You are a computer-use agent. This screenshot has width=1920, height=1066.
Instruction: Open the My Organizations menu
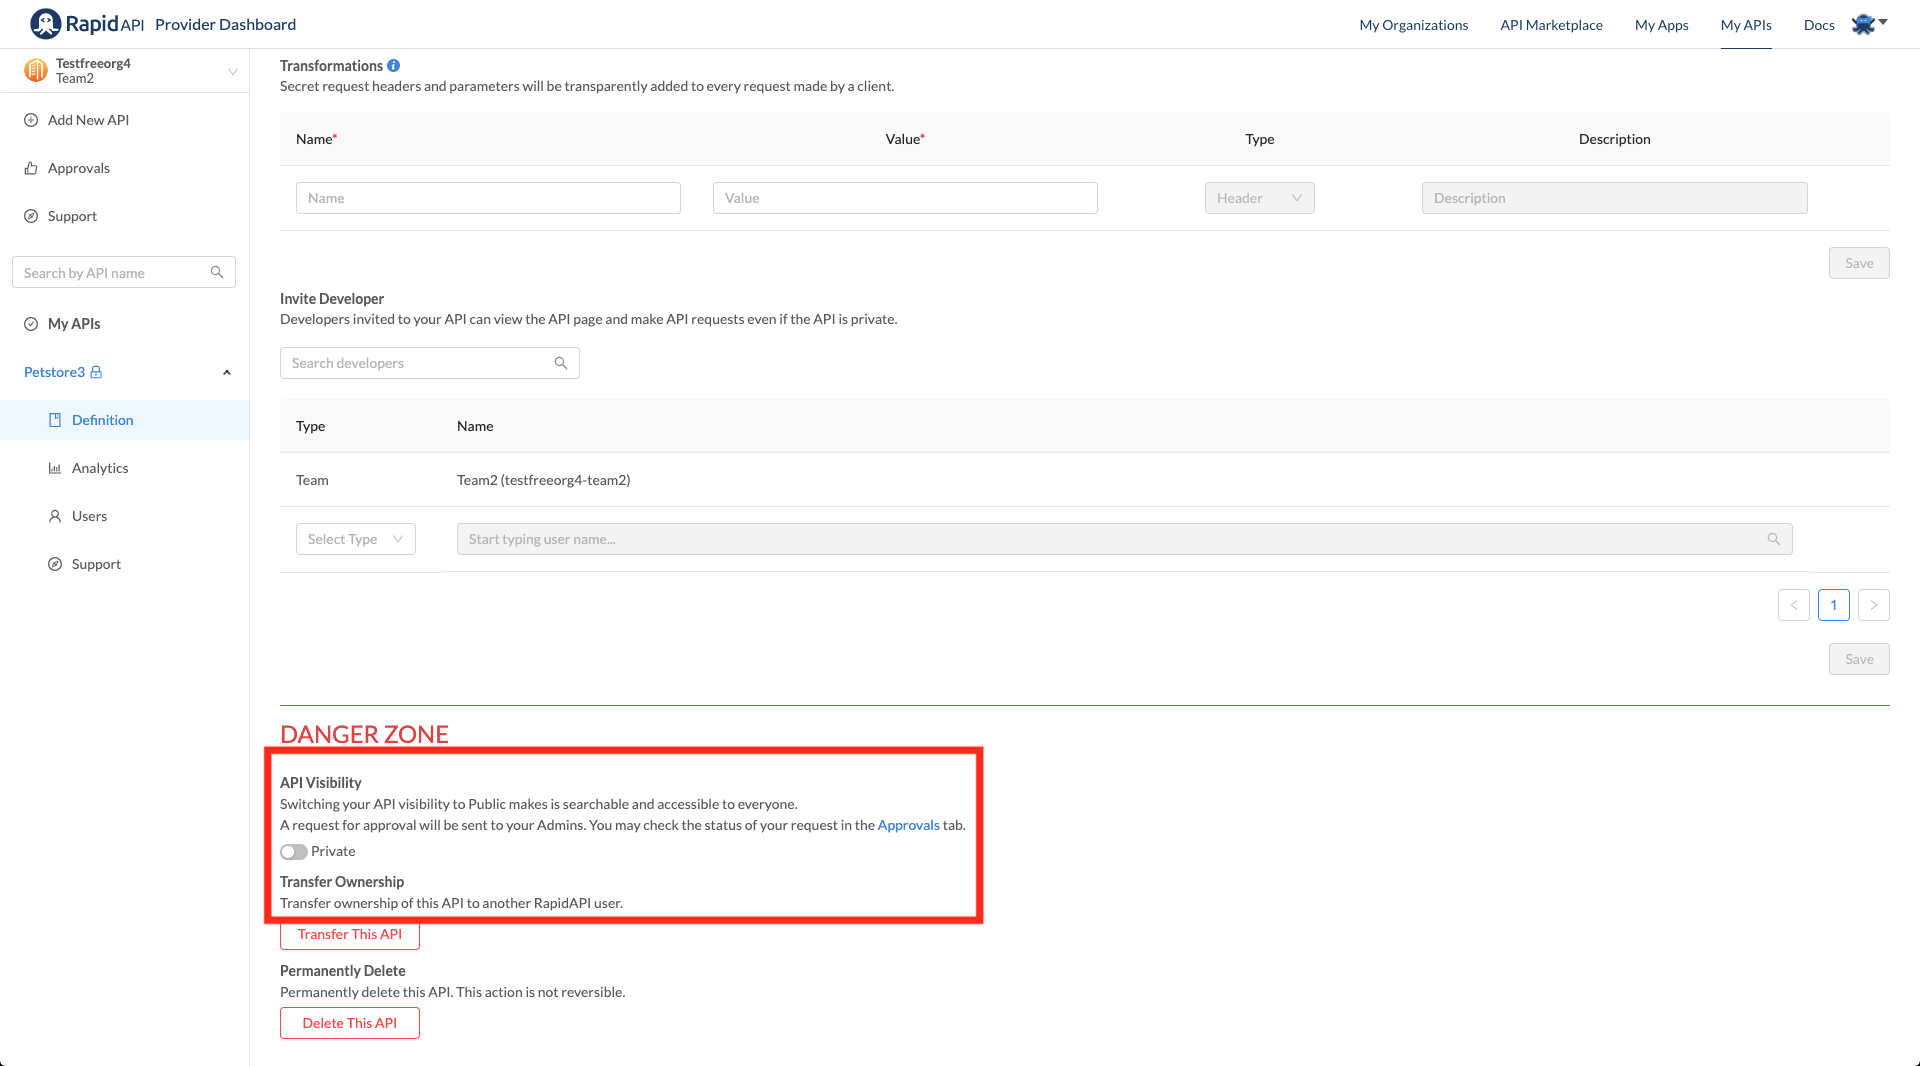point(1413,25)
